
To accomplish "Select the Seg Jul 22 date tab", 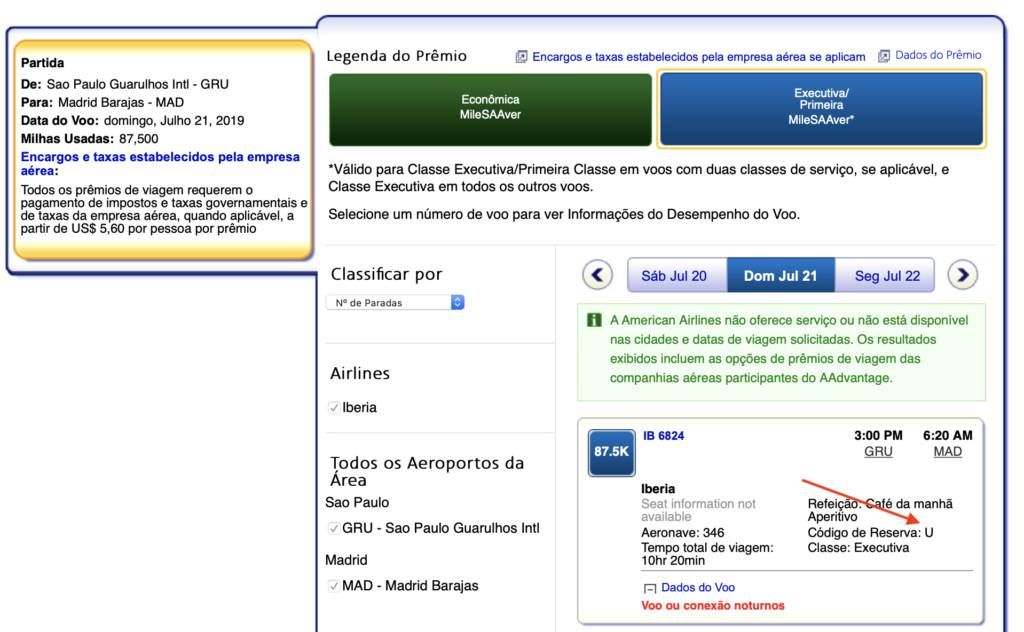I will pos(887,276).
